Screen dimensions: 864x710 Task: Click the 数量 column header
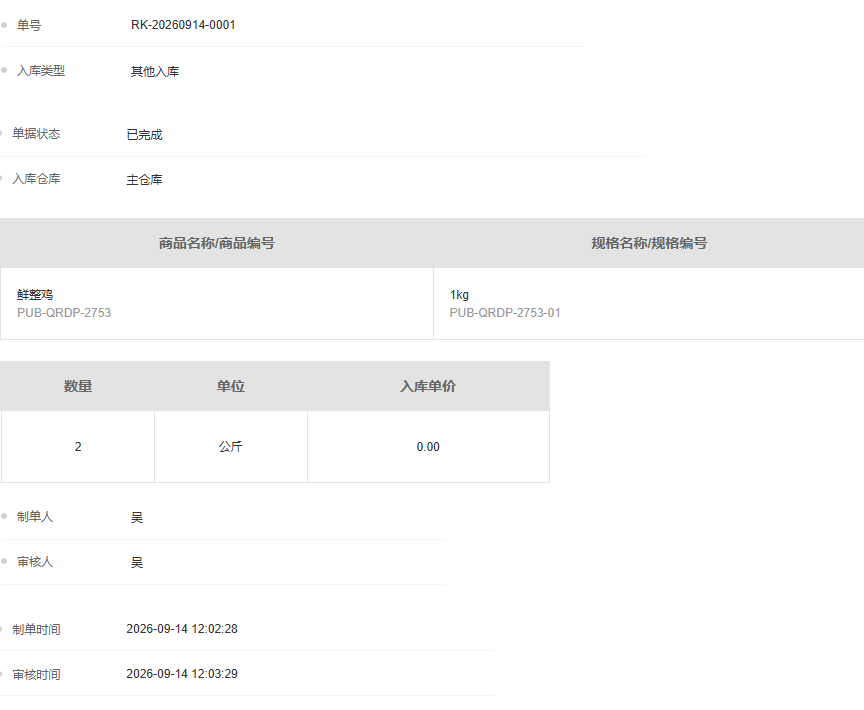coord(78,386)
